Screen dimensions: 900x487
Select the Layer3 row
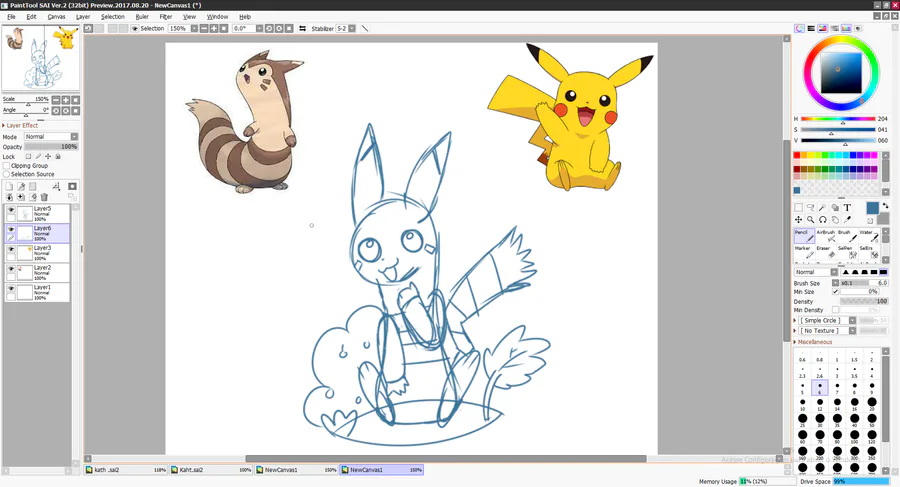tap(38, 253)
